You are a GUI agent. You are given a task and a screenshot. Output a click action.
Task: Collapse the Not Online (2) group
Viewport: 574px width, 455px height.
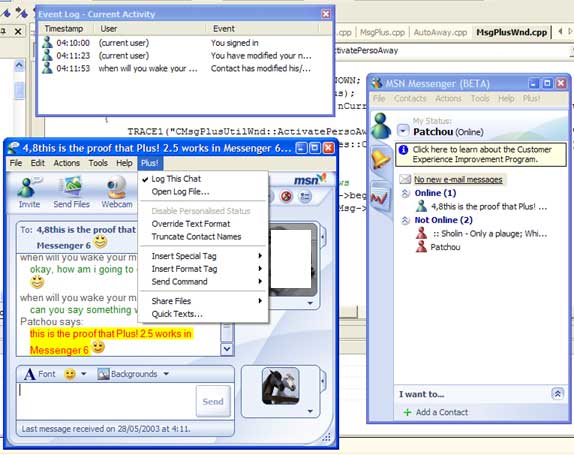(405, 220)
